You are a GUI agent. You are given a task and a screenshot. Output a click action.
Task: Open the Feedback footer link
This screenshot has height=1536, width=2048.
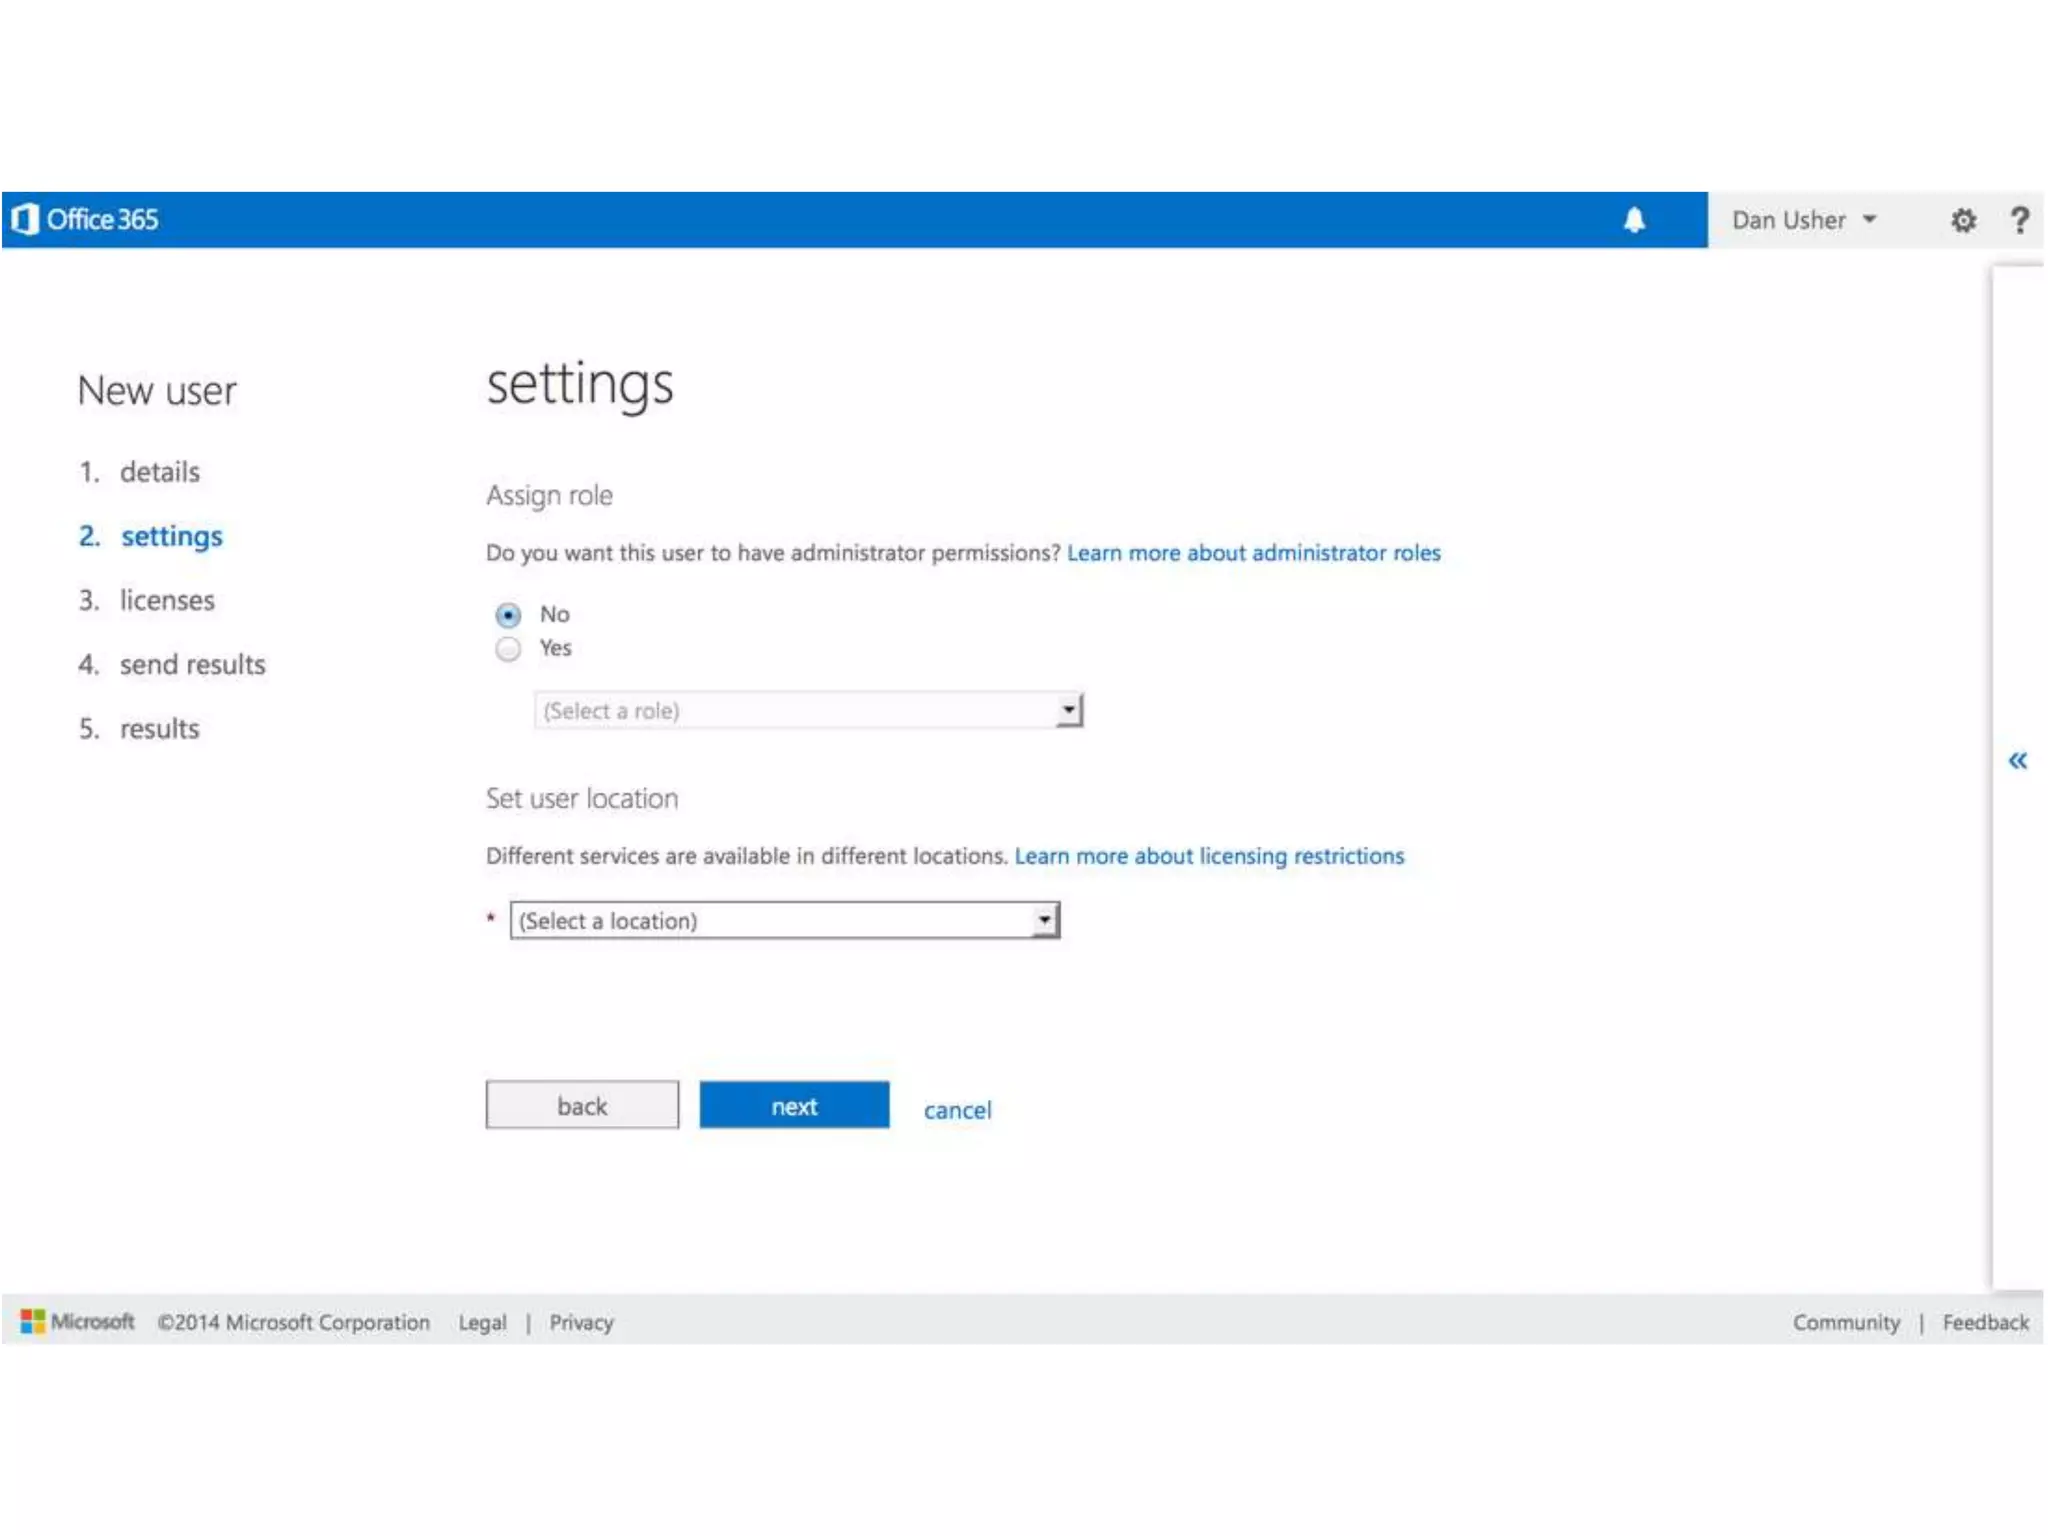pyautogui.click(x=1985, y=1322)
